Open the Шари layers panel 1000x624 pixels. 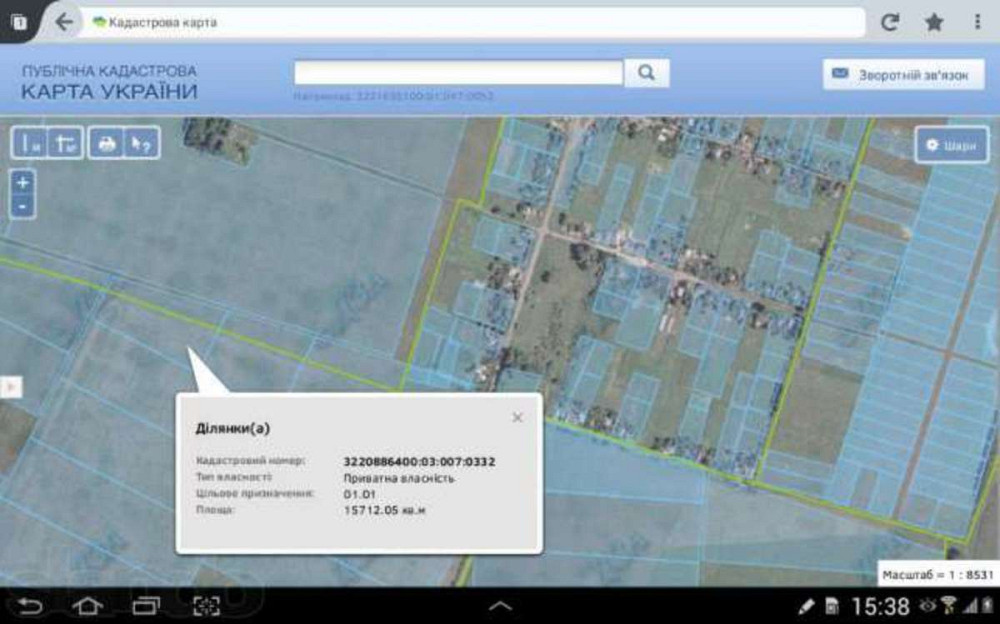951,145
